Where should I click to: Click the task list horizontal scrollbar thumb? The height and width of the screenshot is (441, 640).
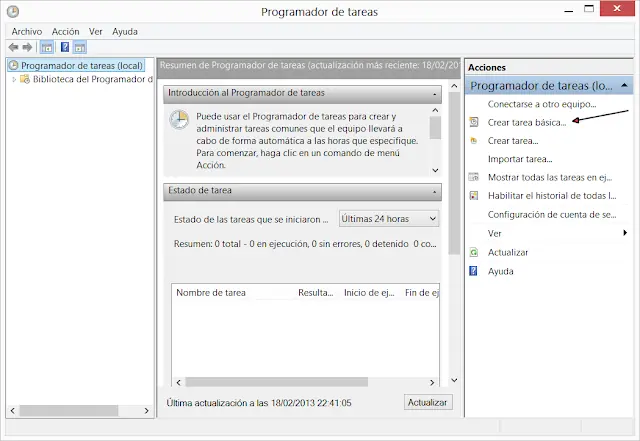[277, 382]
